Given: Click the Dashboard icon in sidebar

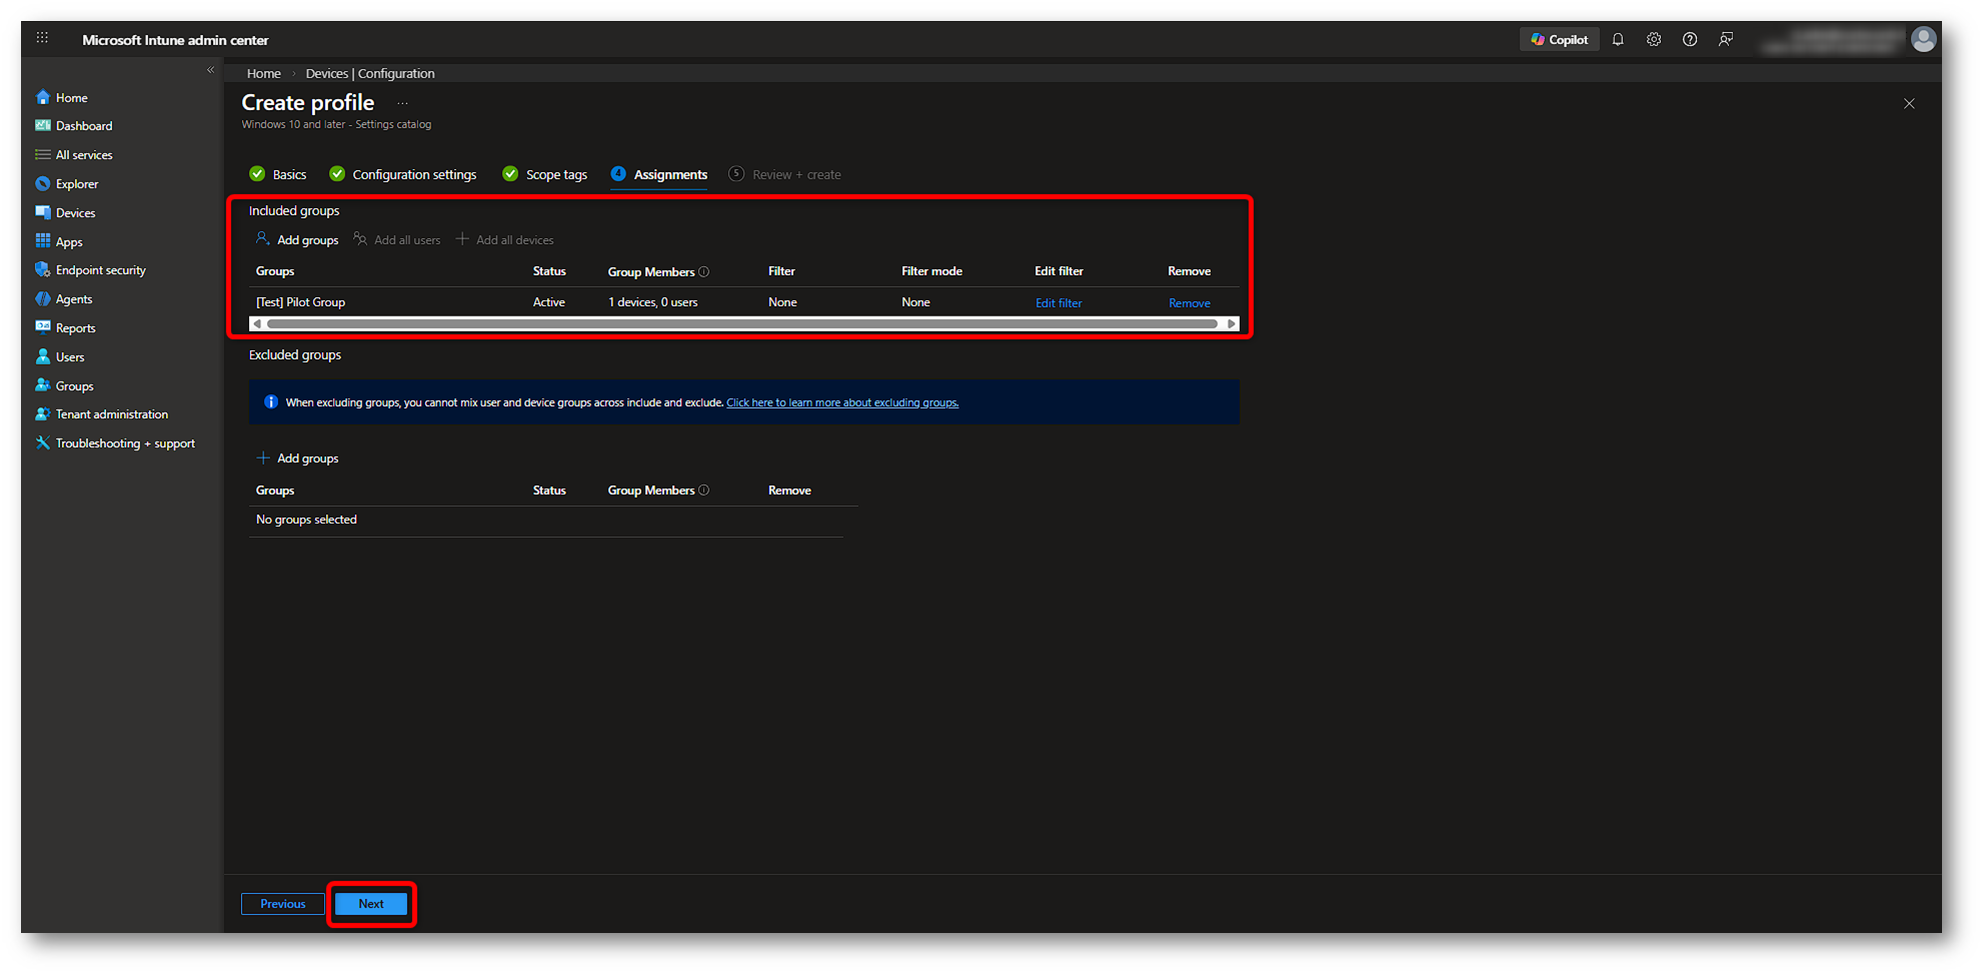Looking at the screenshot, I should (x=43, y=126).
